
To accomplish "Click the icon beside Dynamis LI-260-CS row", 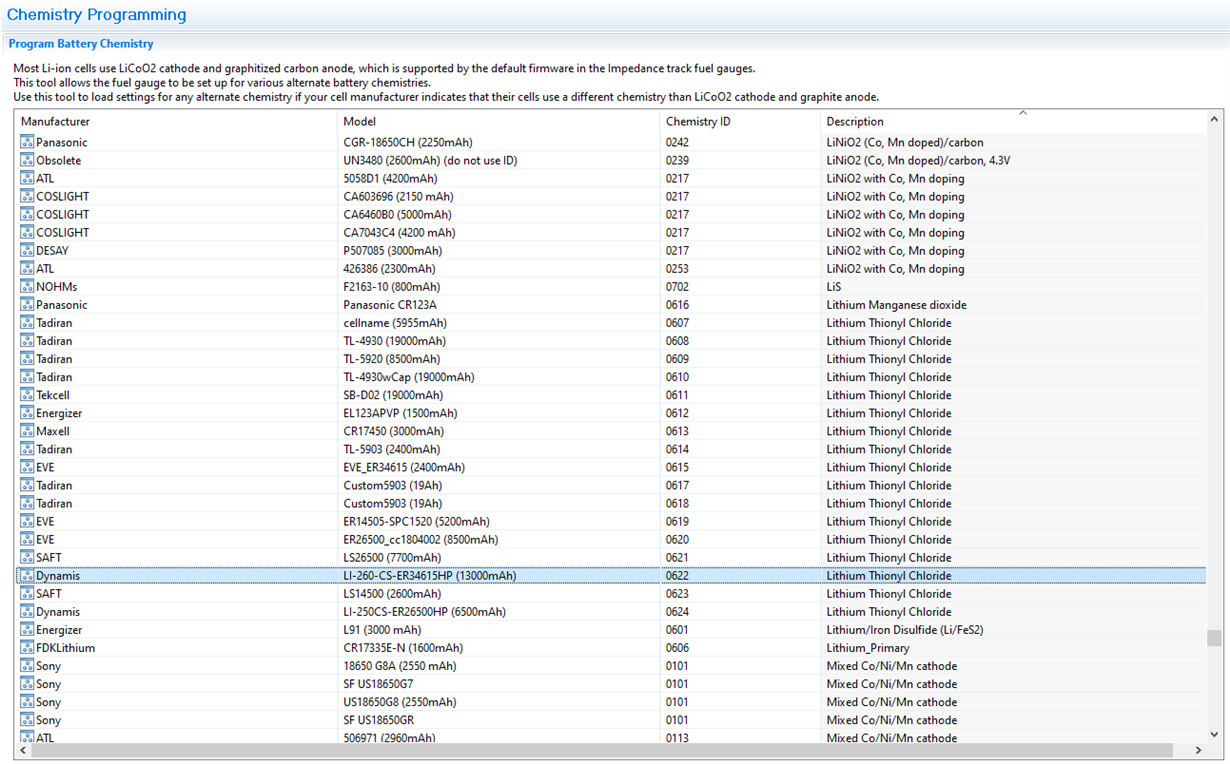I will pyautogui.click(x=27, y=575).
